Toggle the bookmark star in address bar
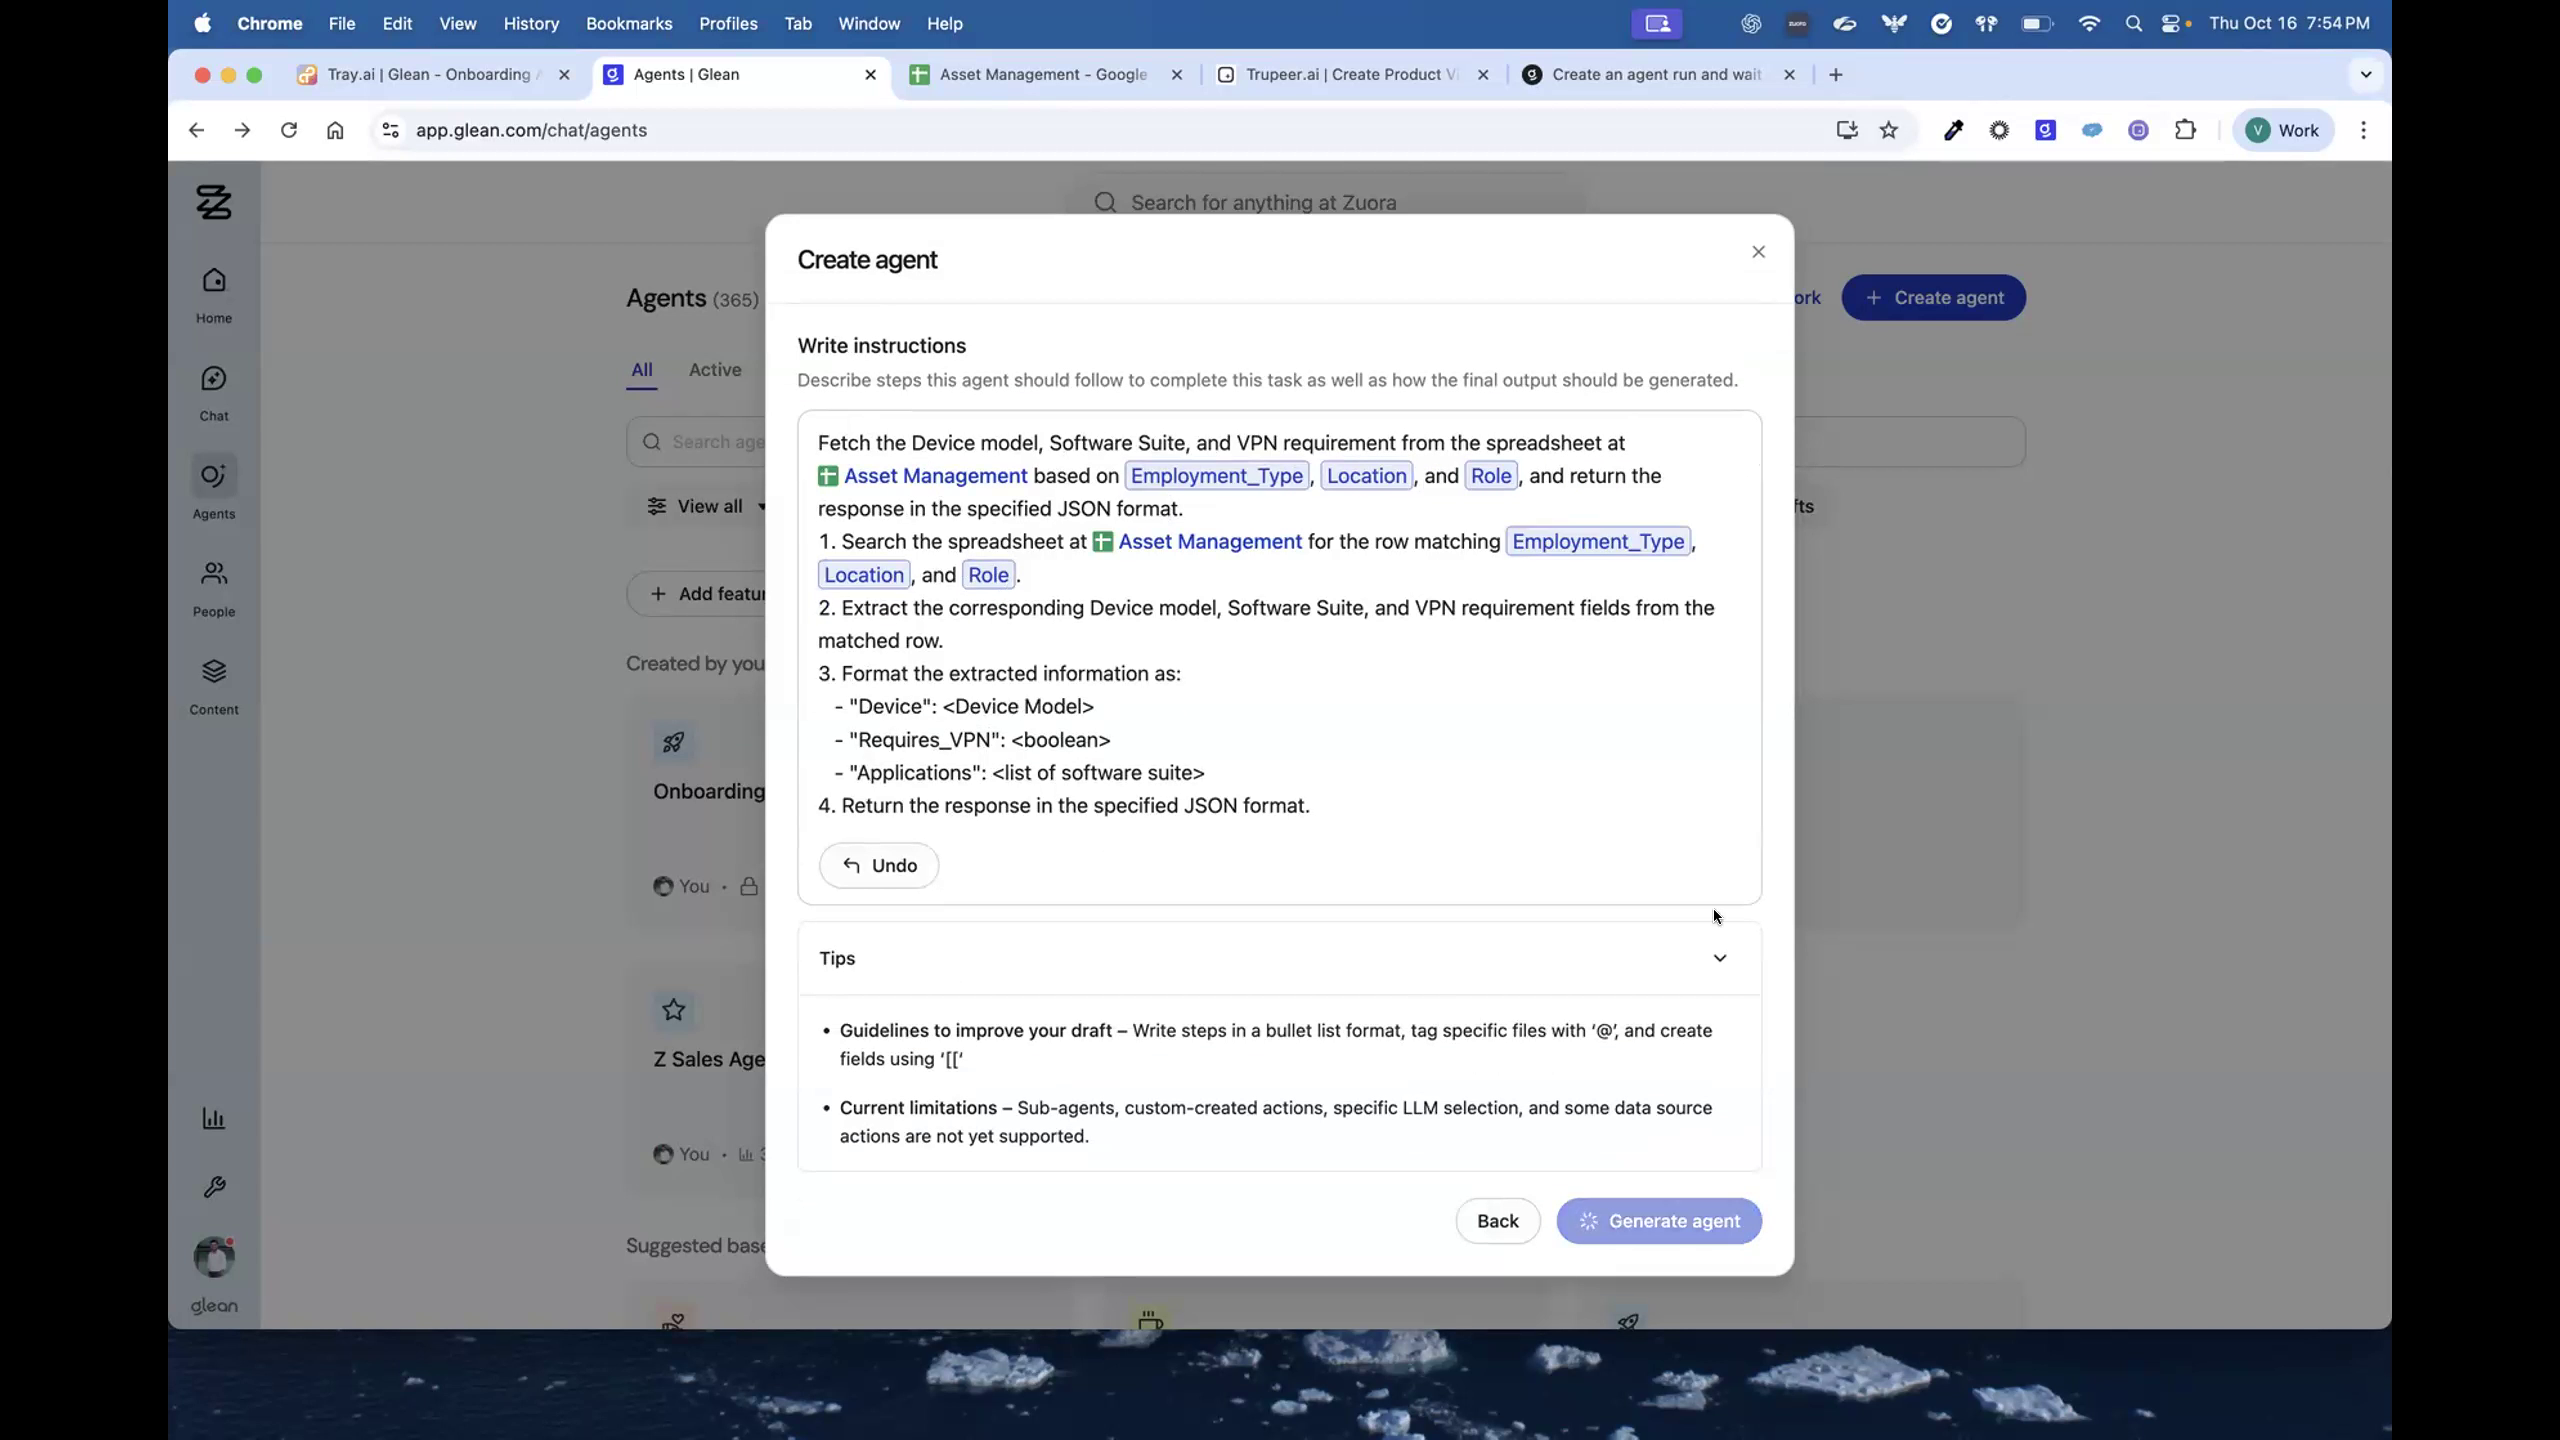Screen dimensions: 2560x1440 click(1888, 130)
